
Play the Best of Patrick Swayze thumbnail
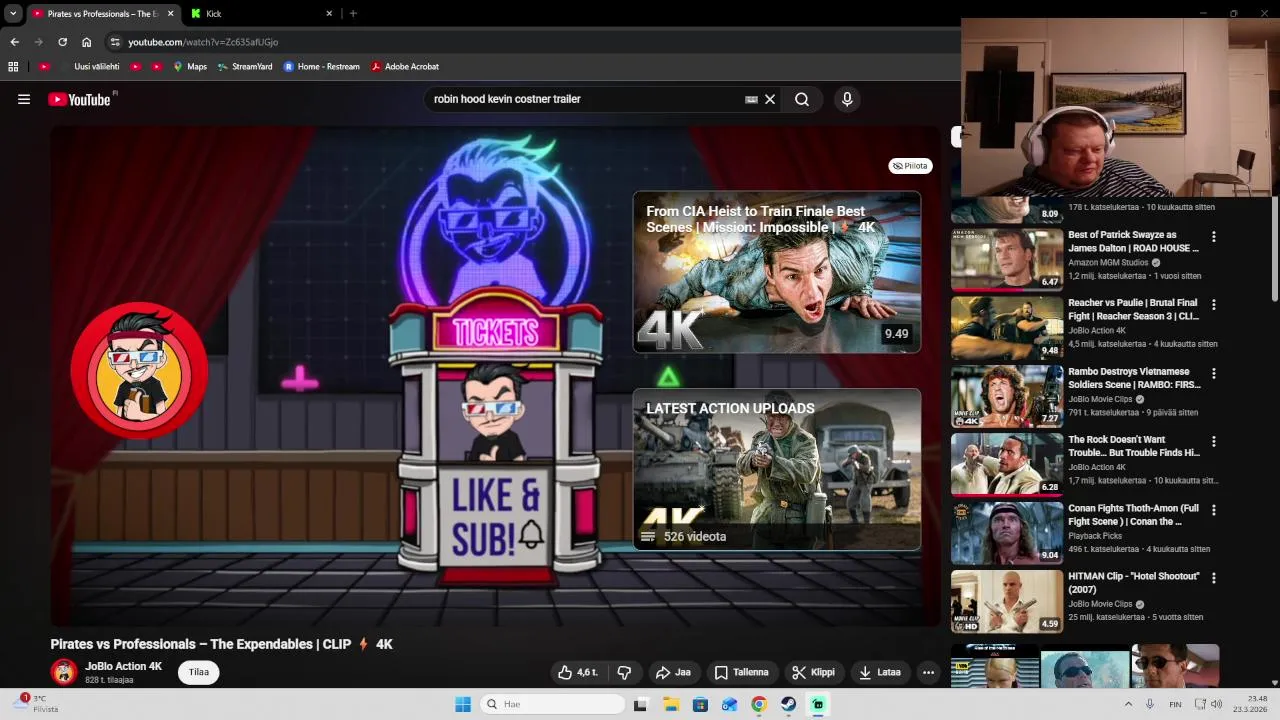pyautogui.click(x=1007, y=260)
